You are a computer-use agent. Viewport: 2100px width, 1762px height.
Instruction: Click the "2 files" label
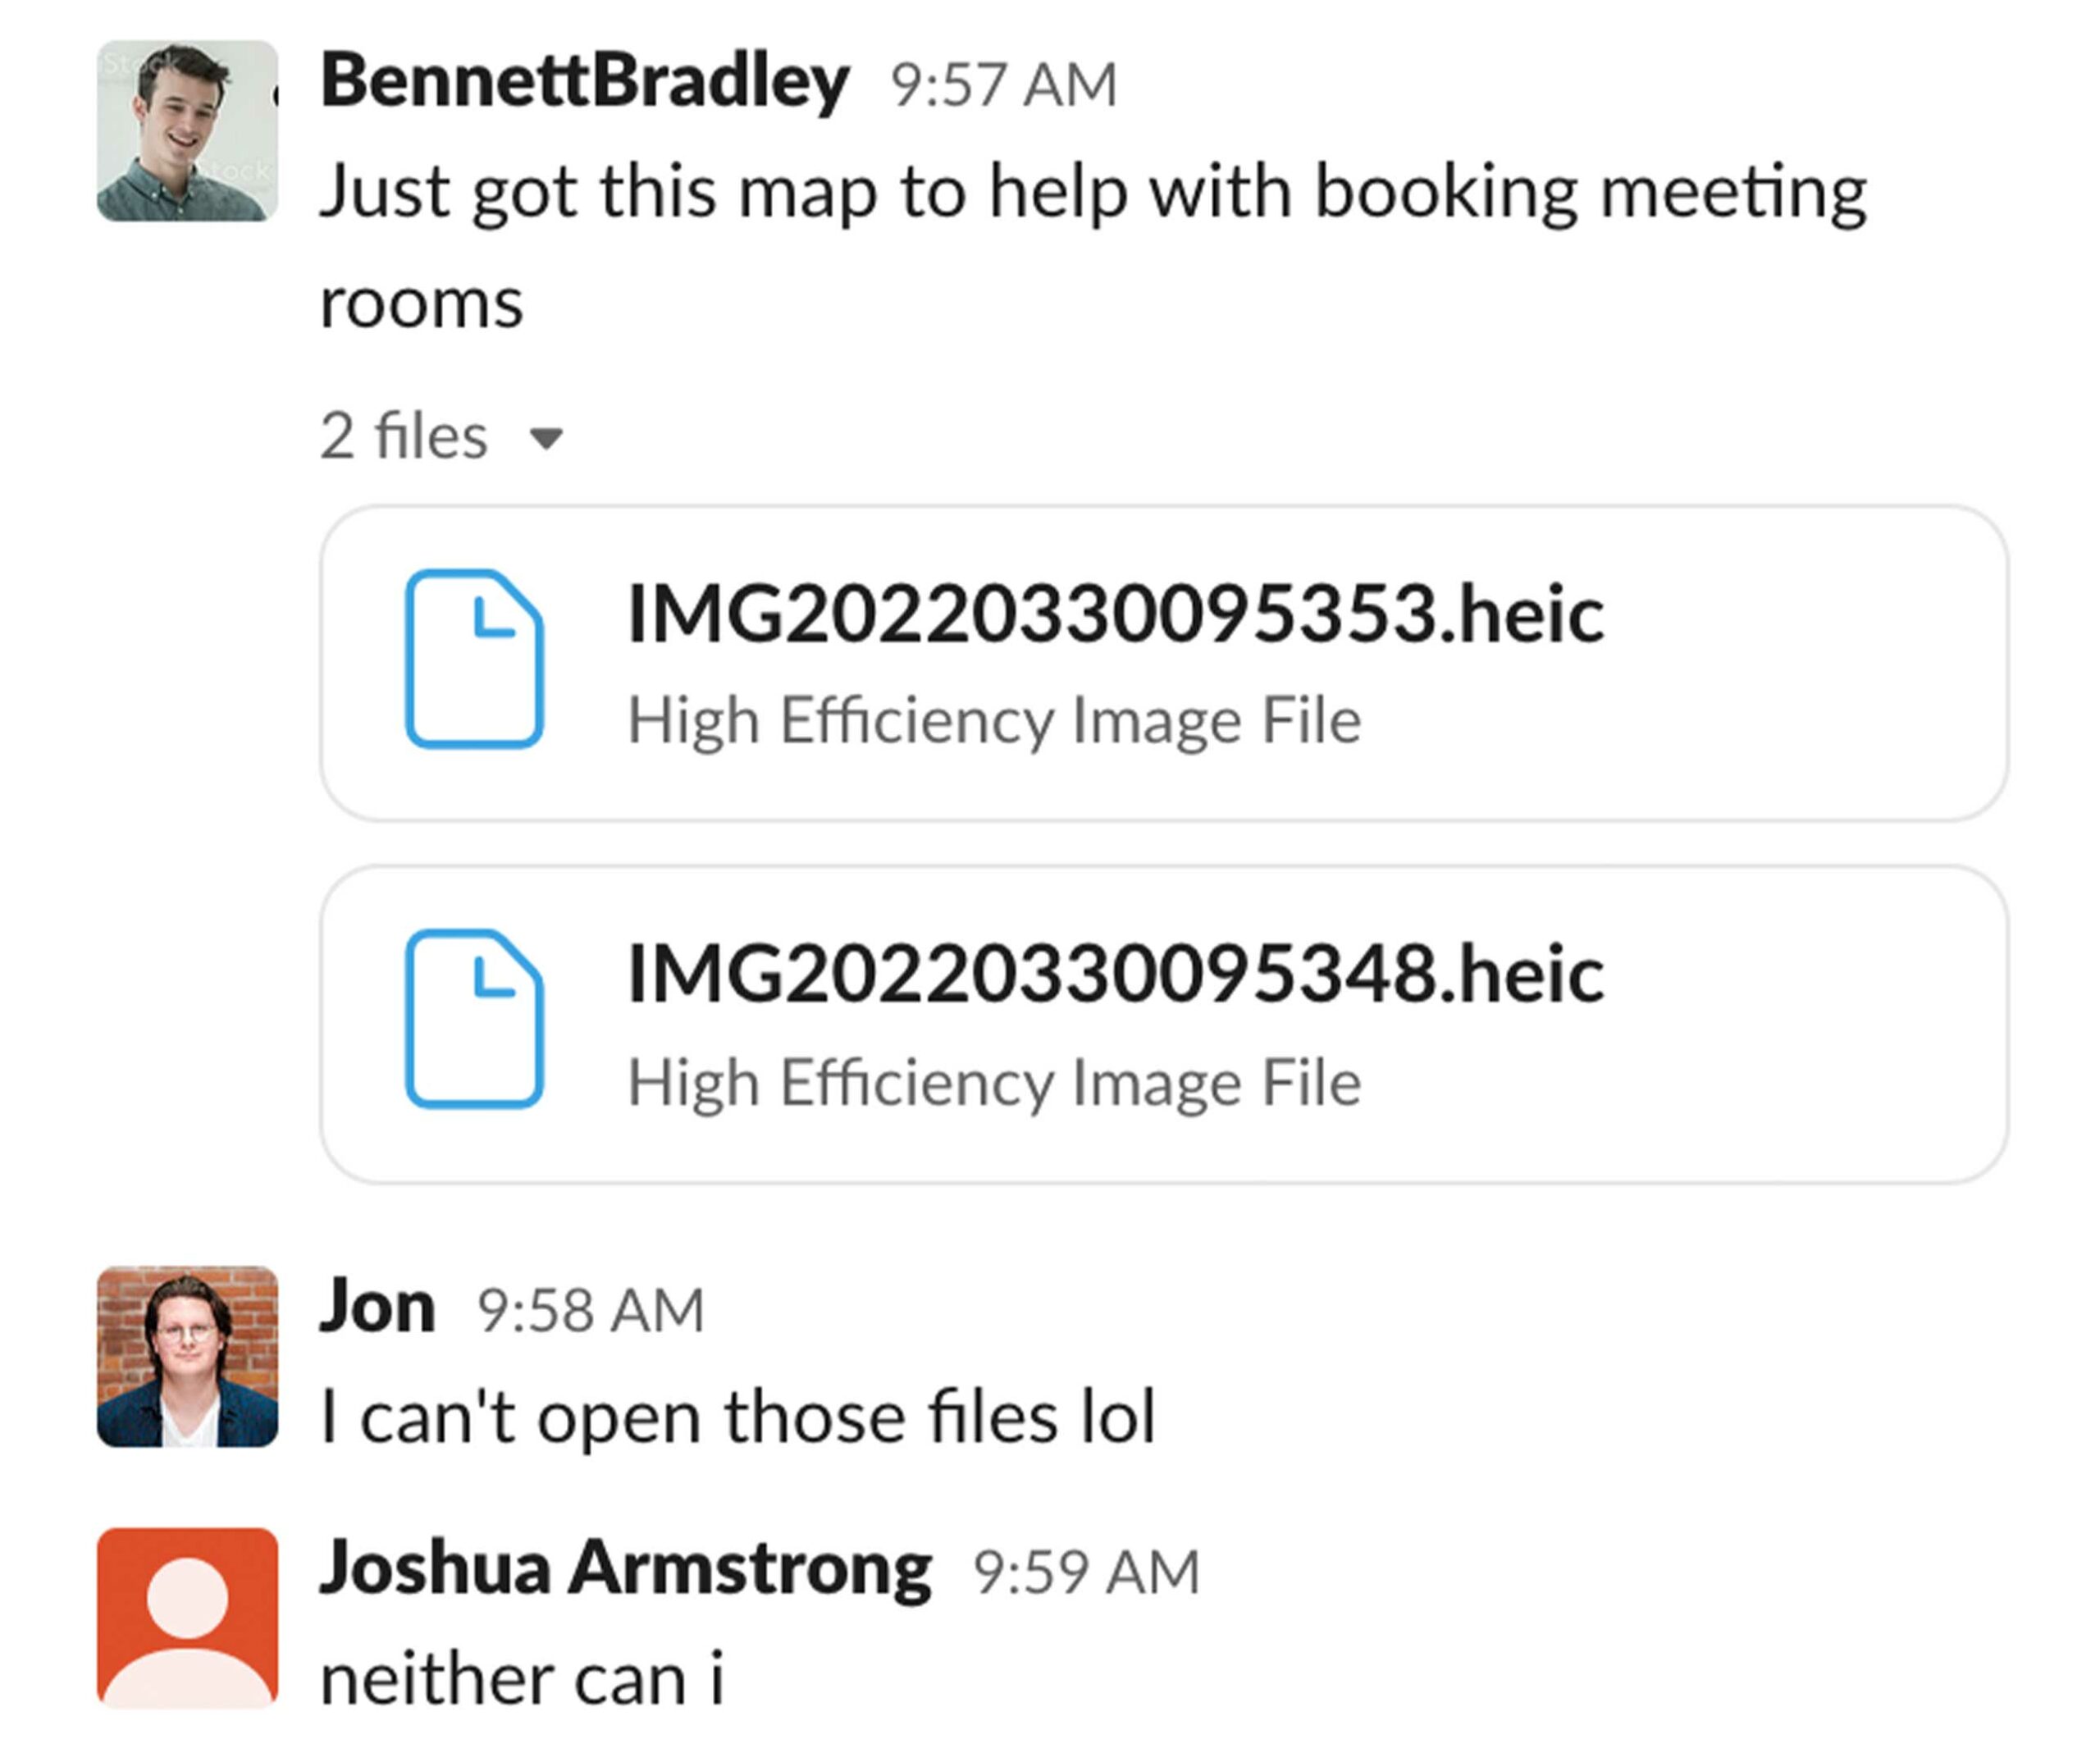pos(404,436)
